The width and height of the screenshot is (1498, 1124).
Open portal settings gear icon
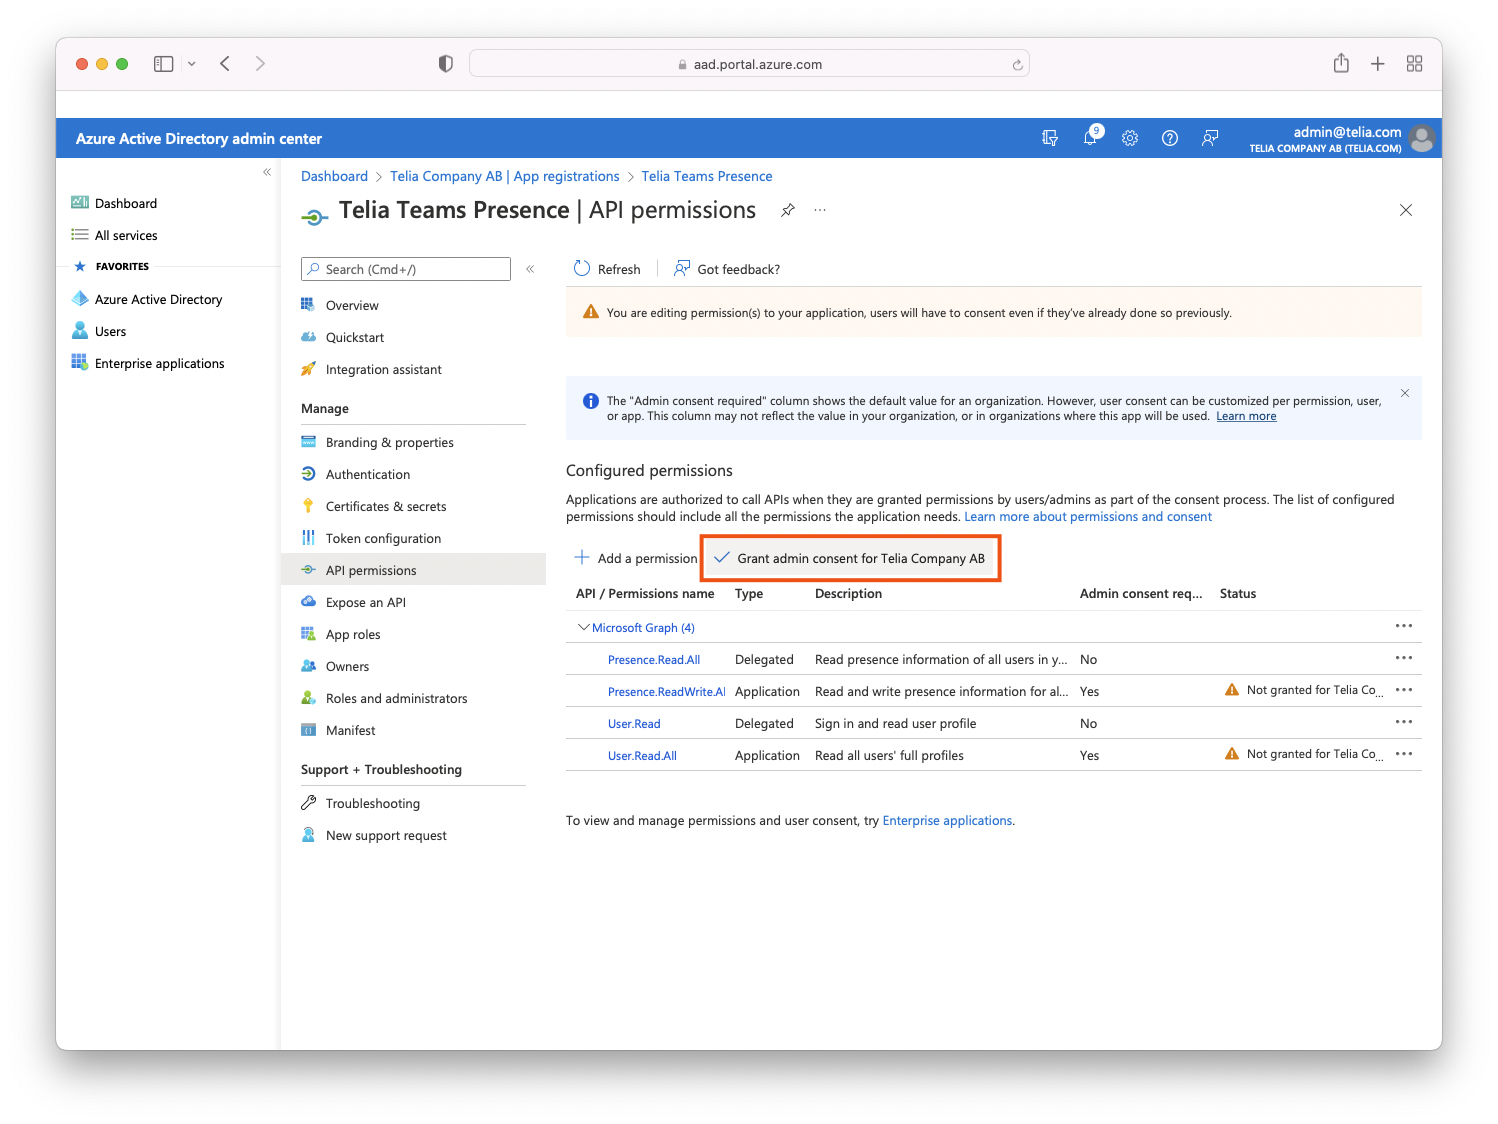tap(1130, 138)
